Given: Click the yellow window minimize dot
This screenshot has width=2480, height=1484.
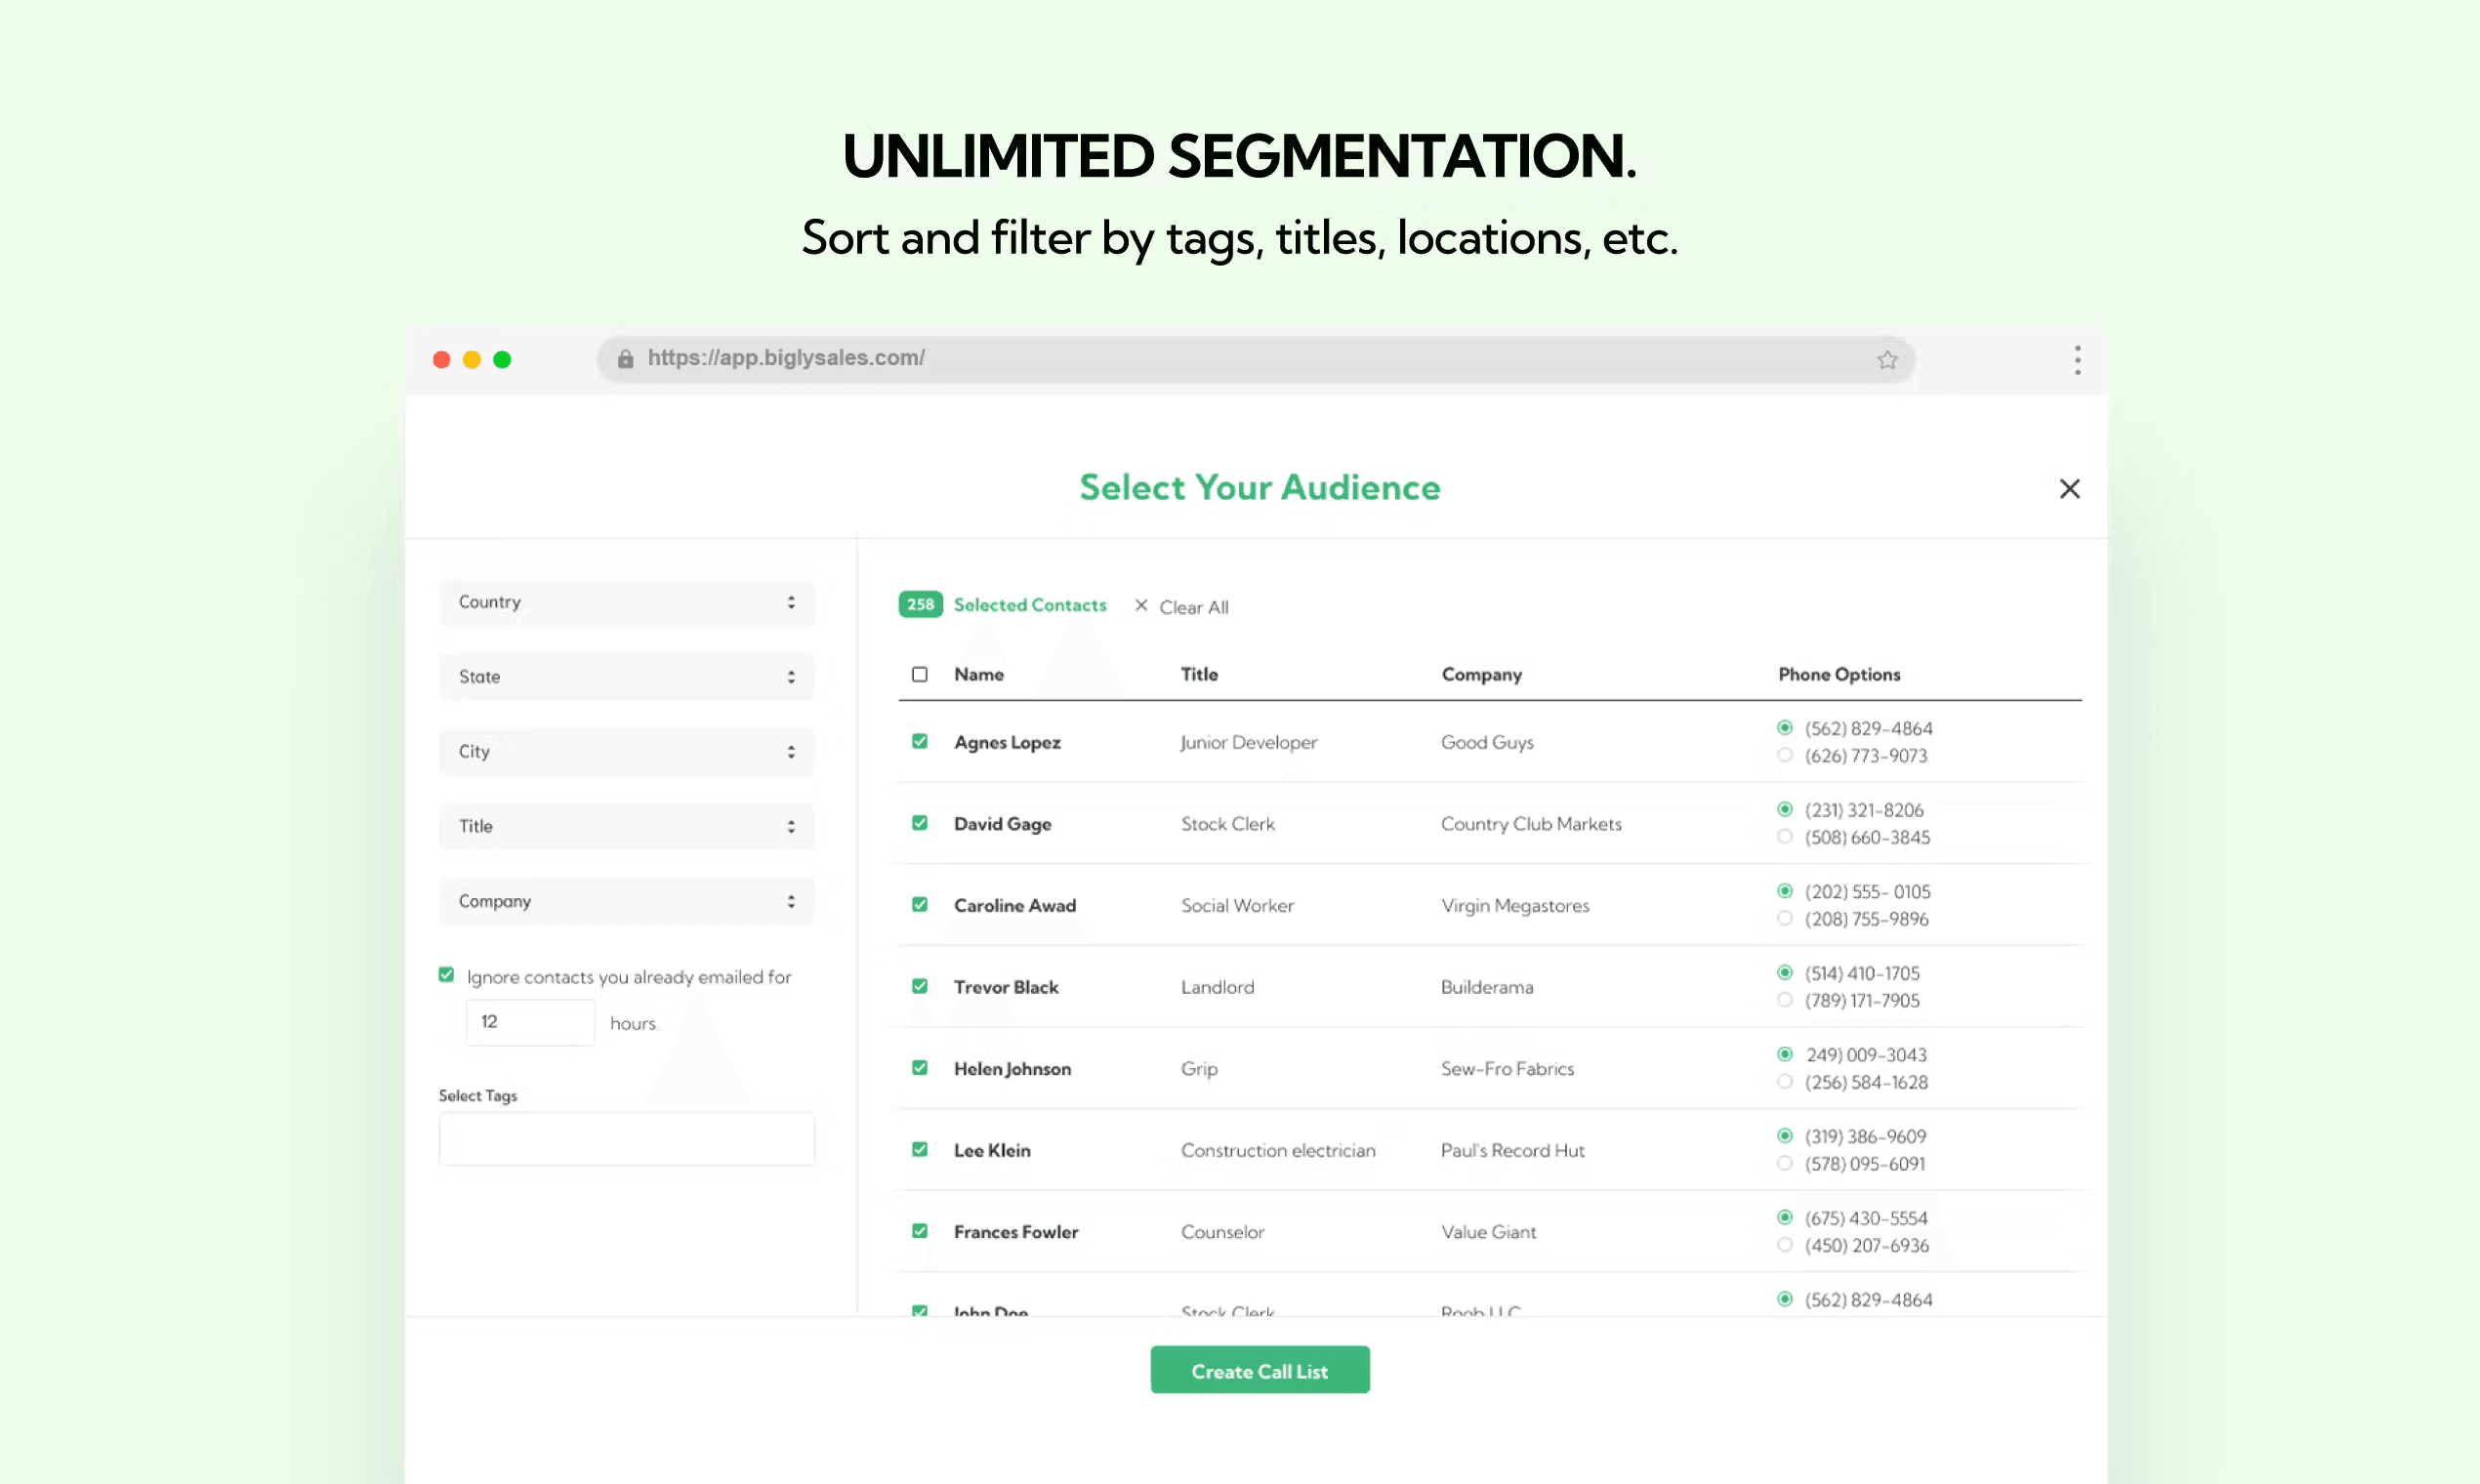Looking at the screenshot, I should coord(472,360).
